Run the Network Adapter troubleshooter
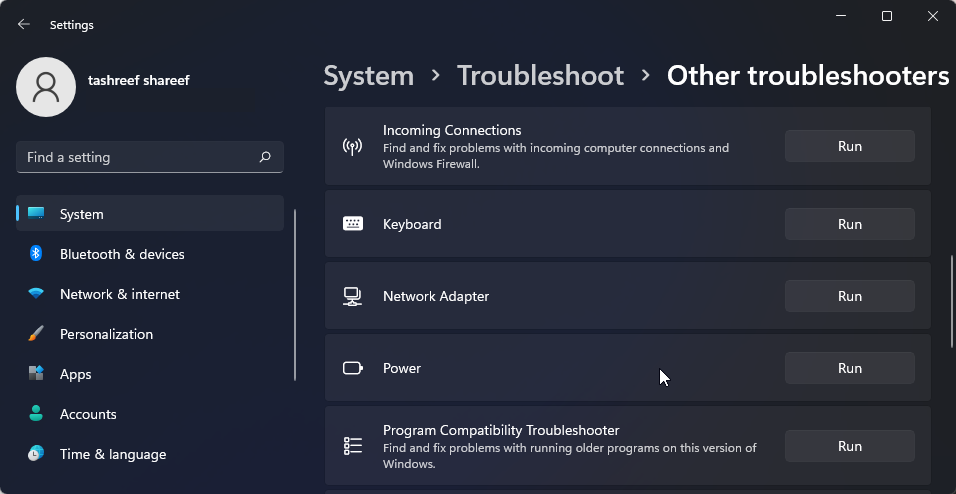 [849, 296]
